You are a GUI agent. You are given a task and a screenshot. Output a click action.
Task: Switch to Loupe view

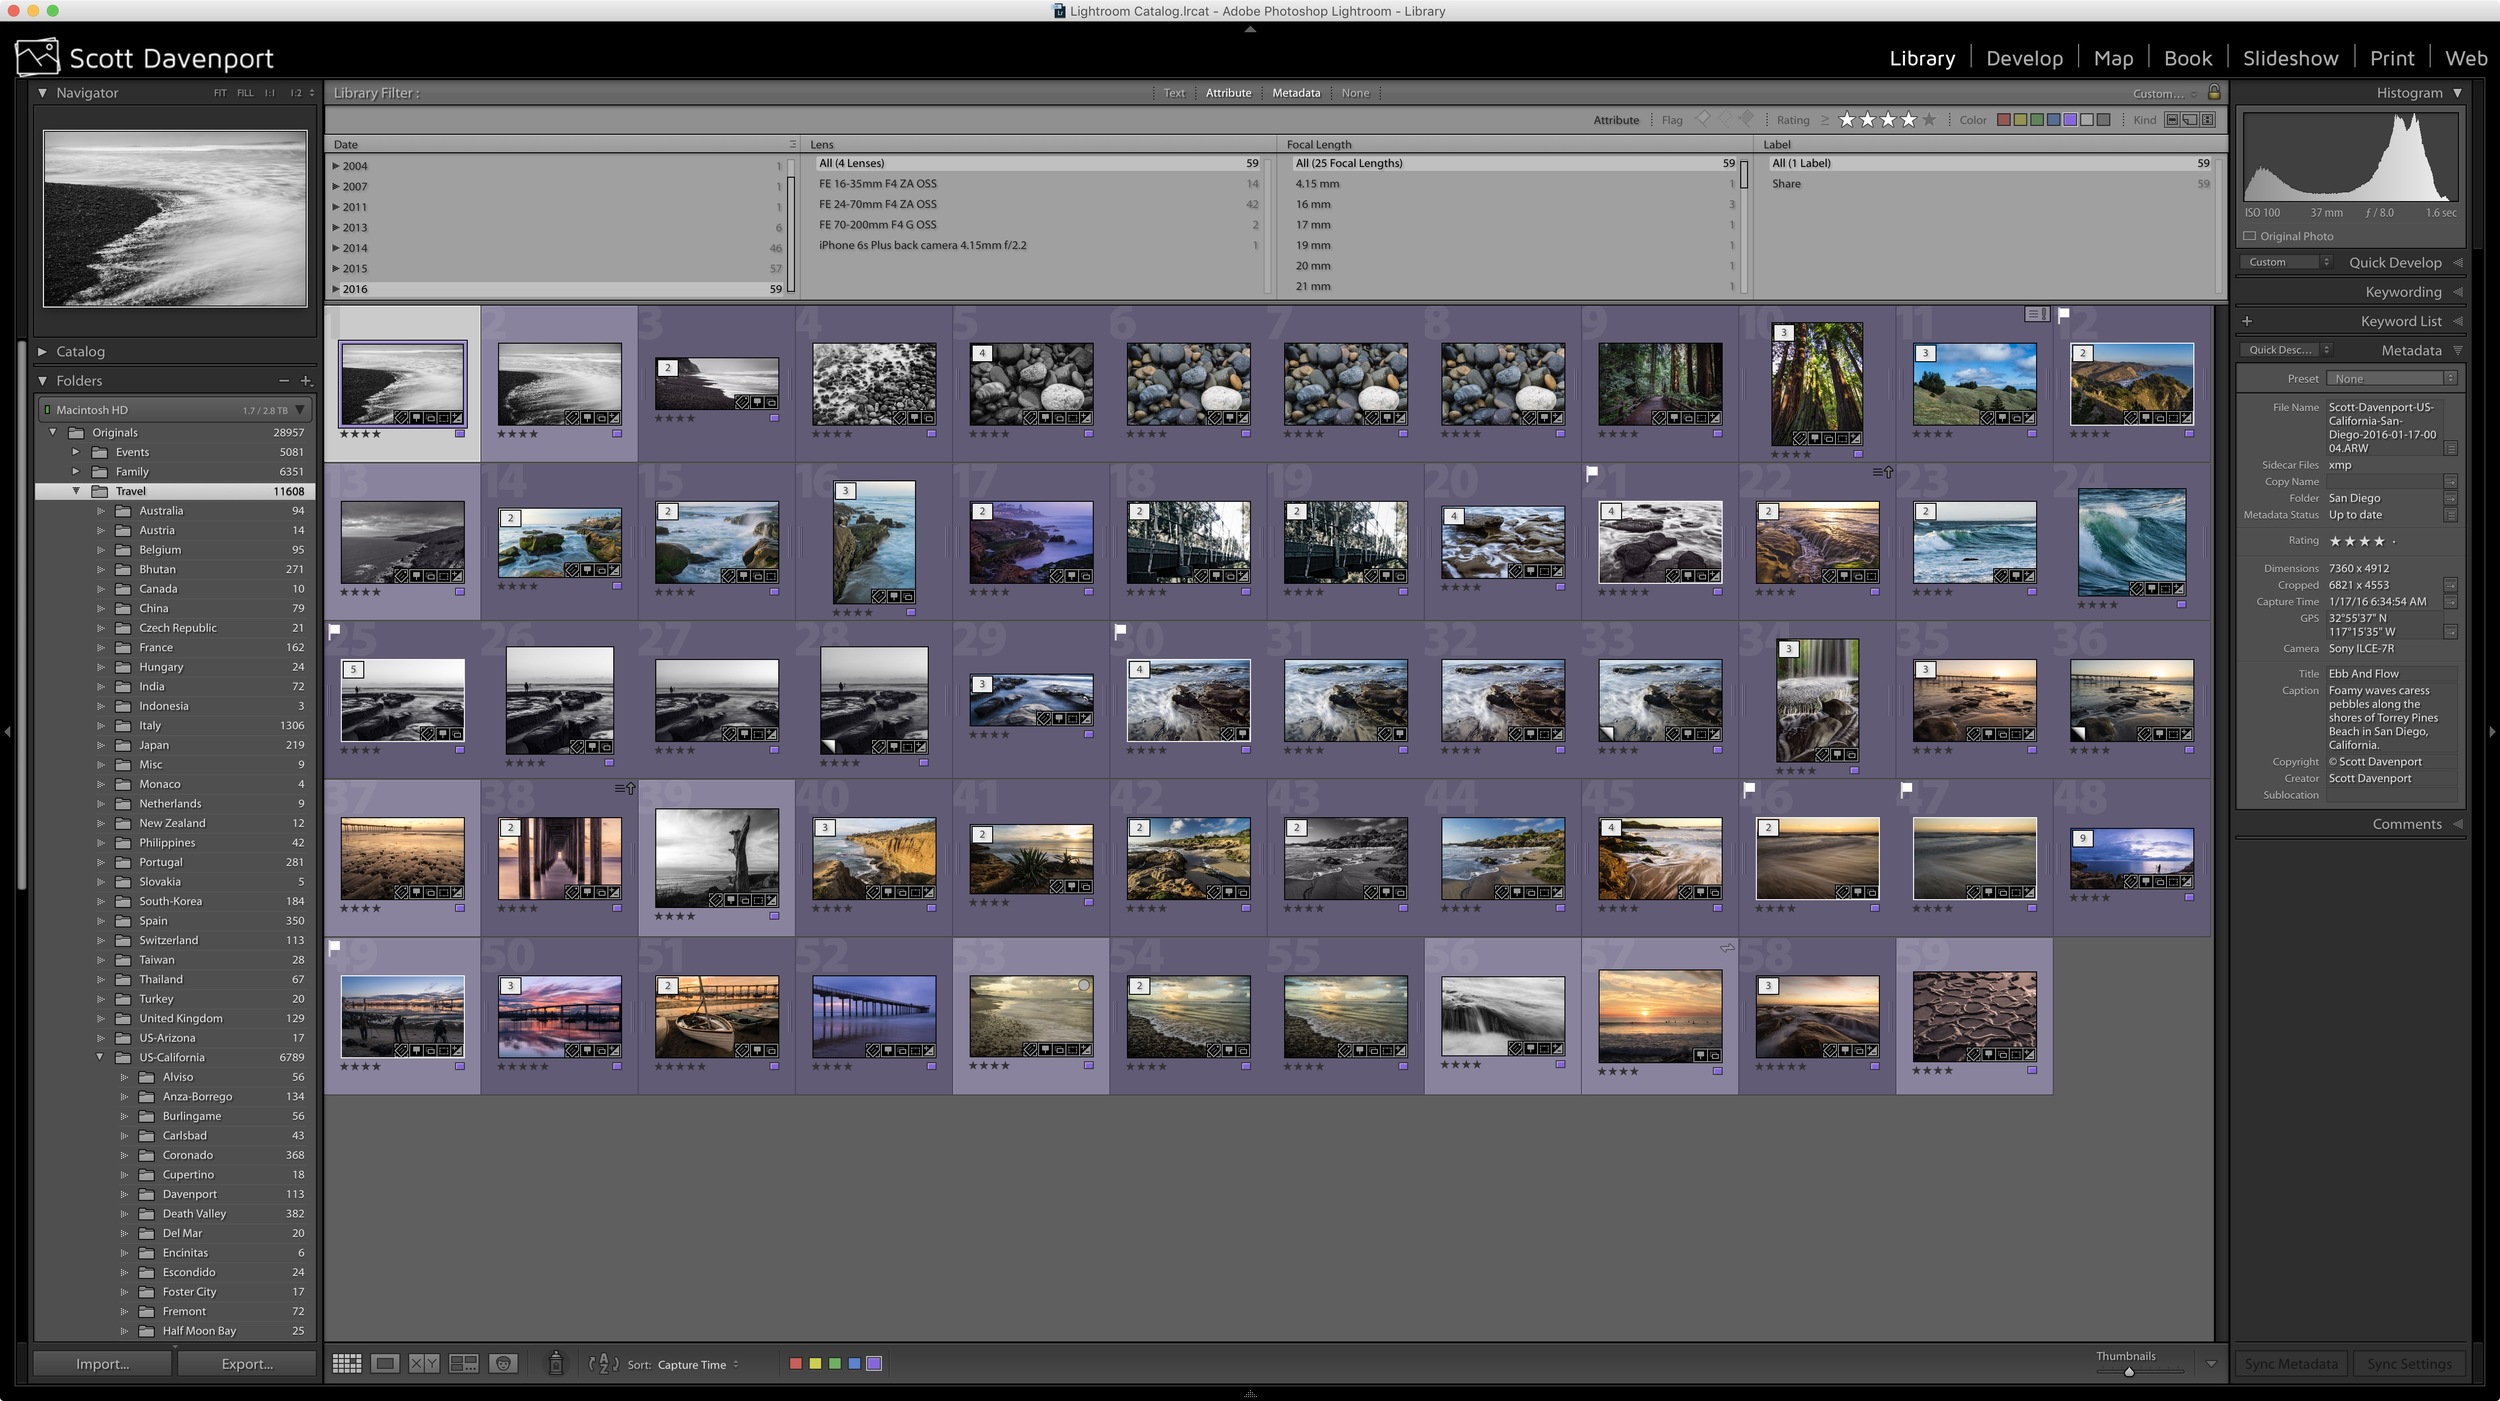pos(386,1363)
